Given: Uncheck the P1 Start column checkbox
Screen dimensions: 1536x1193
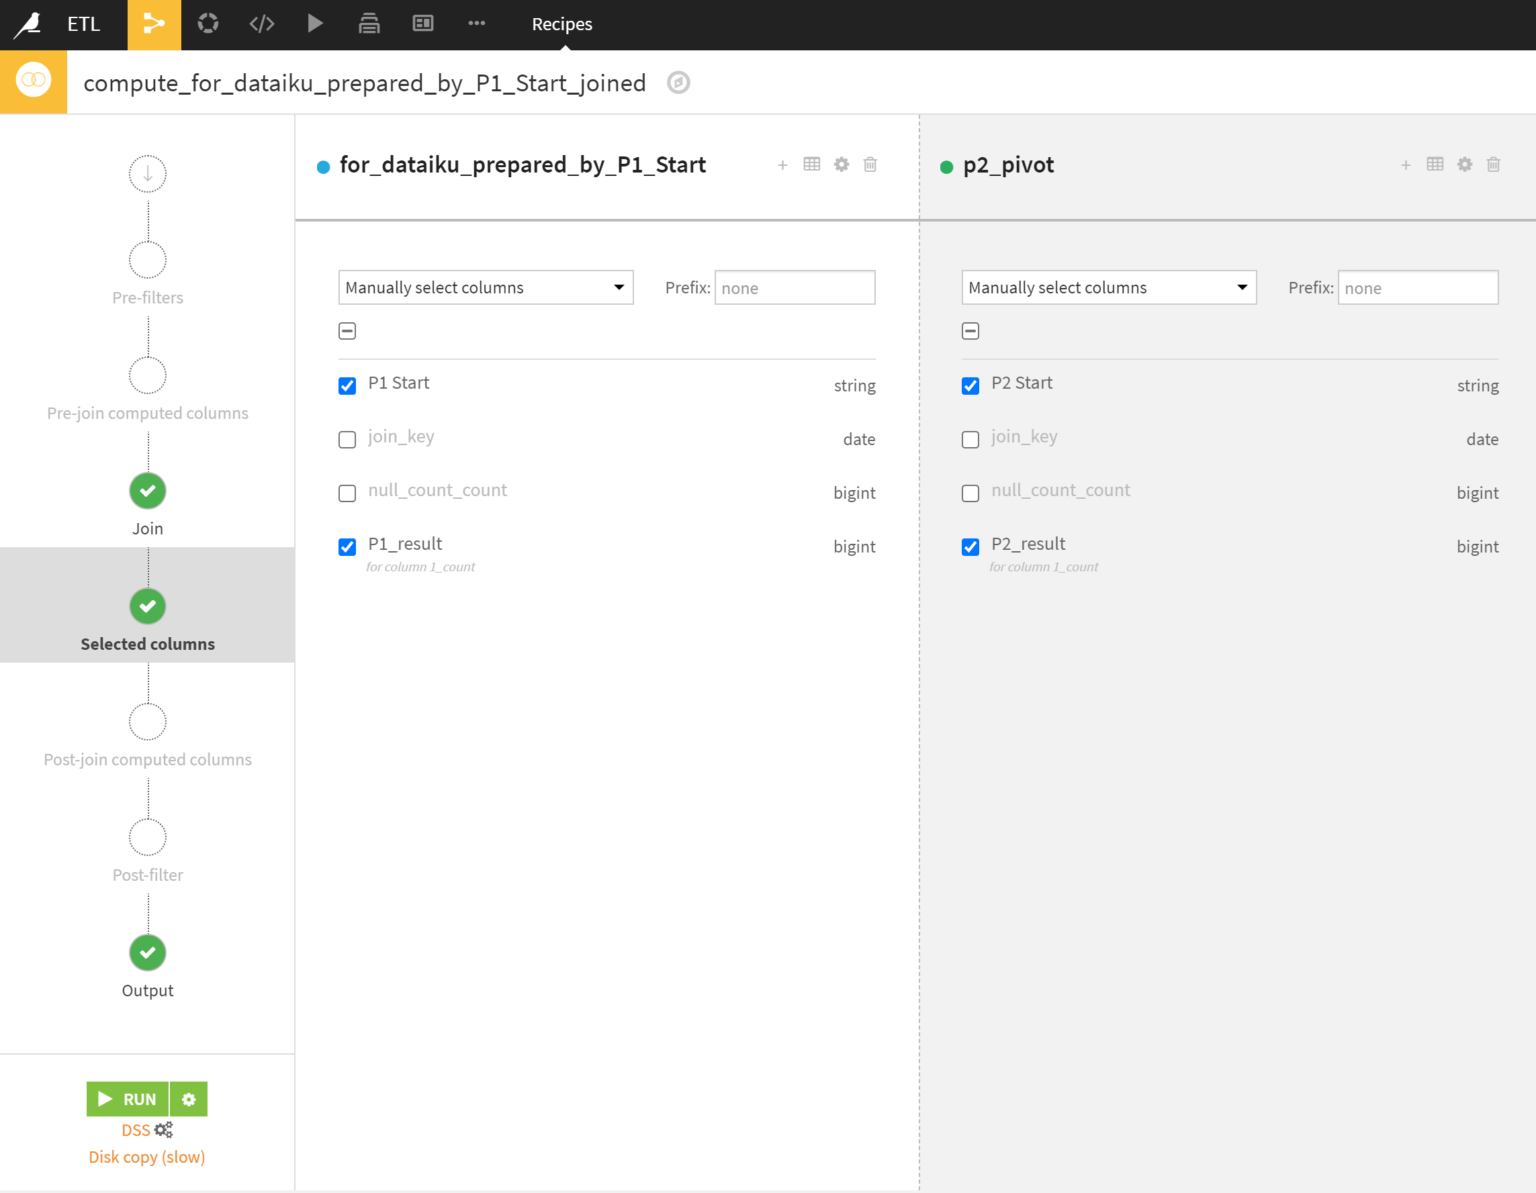Looking at the screenshot, I should click(347, 386).
